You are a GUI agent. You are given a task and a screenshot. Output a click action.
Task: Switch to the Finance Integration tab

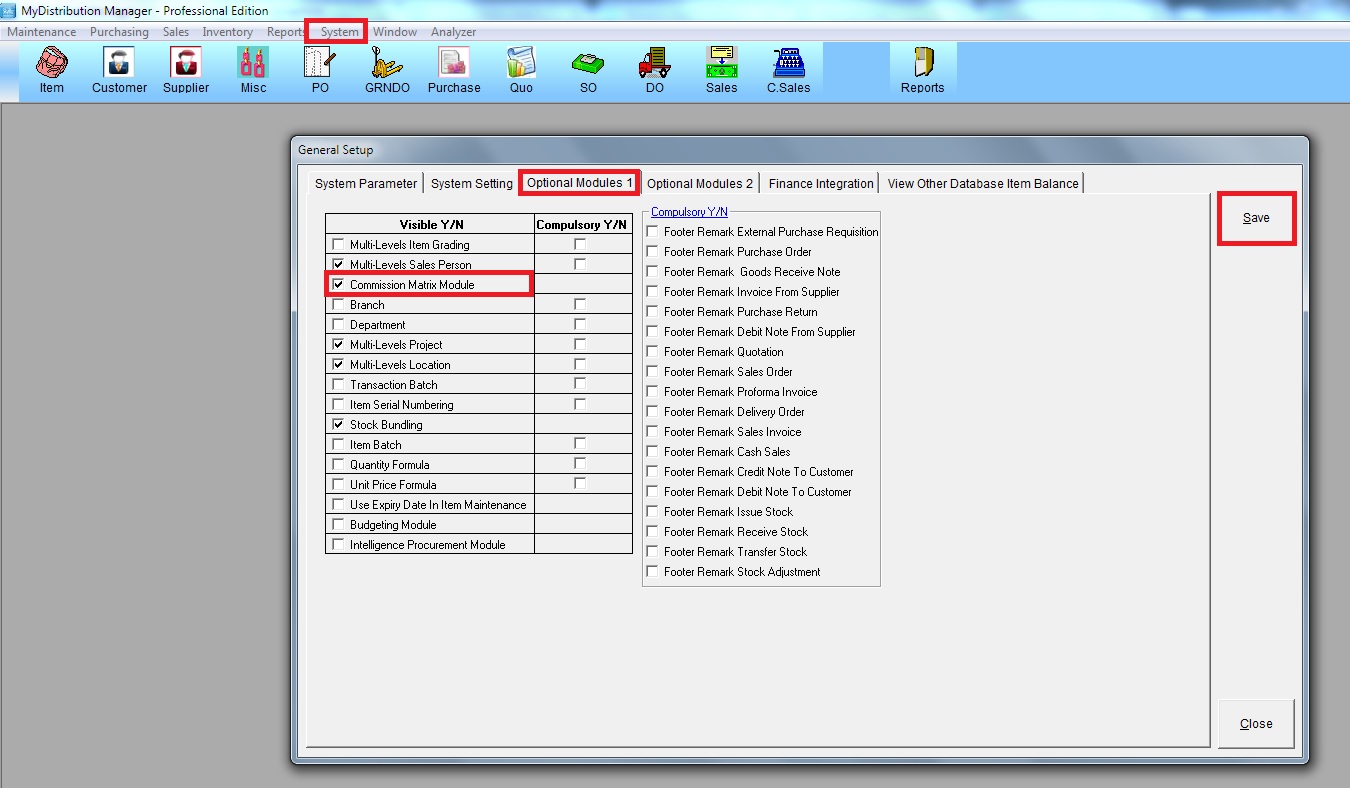tap(820, 184)
